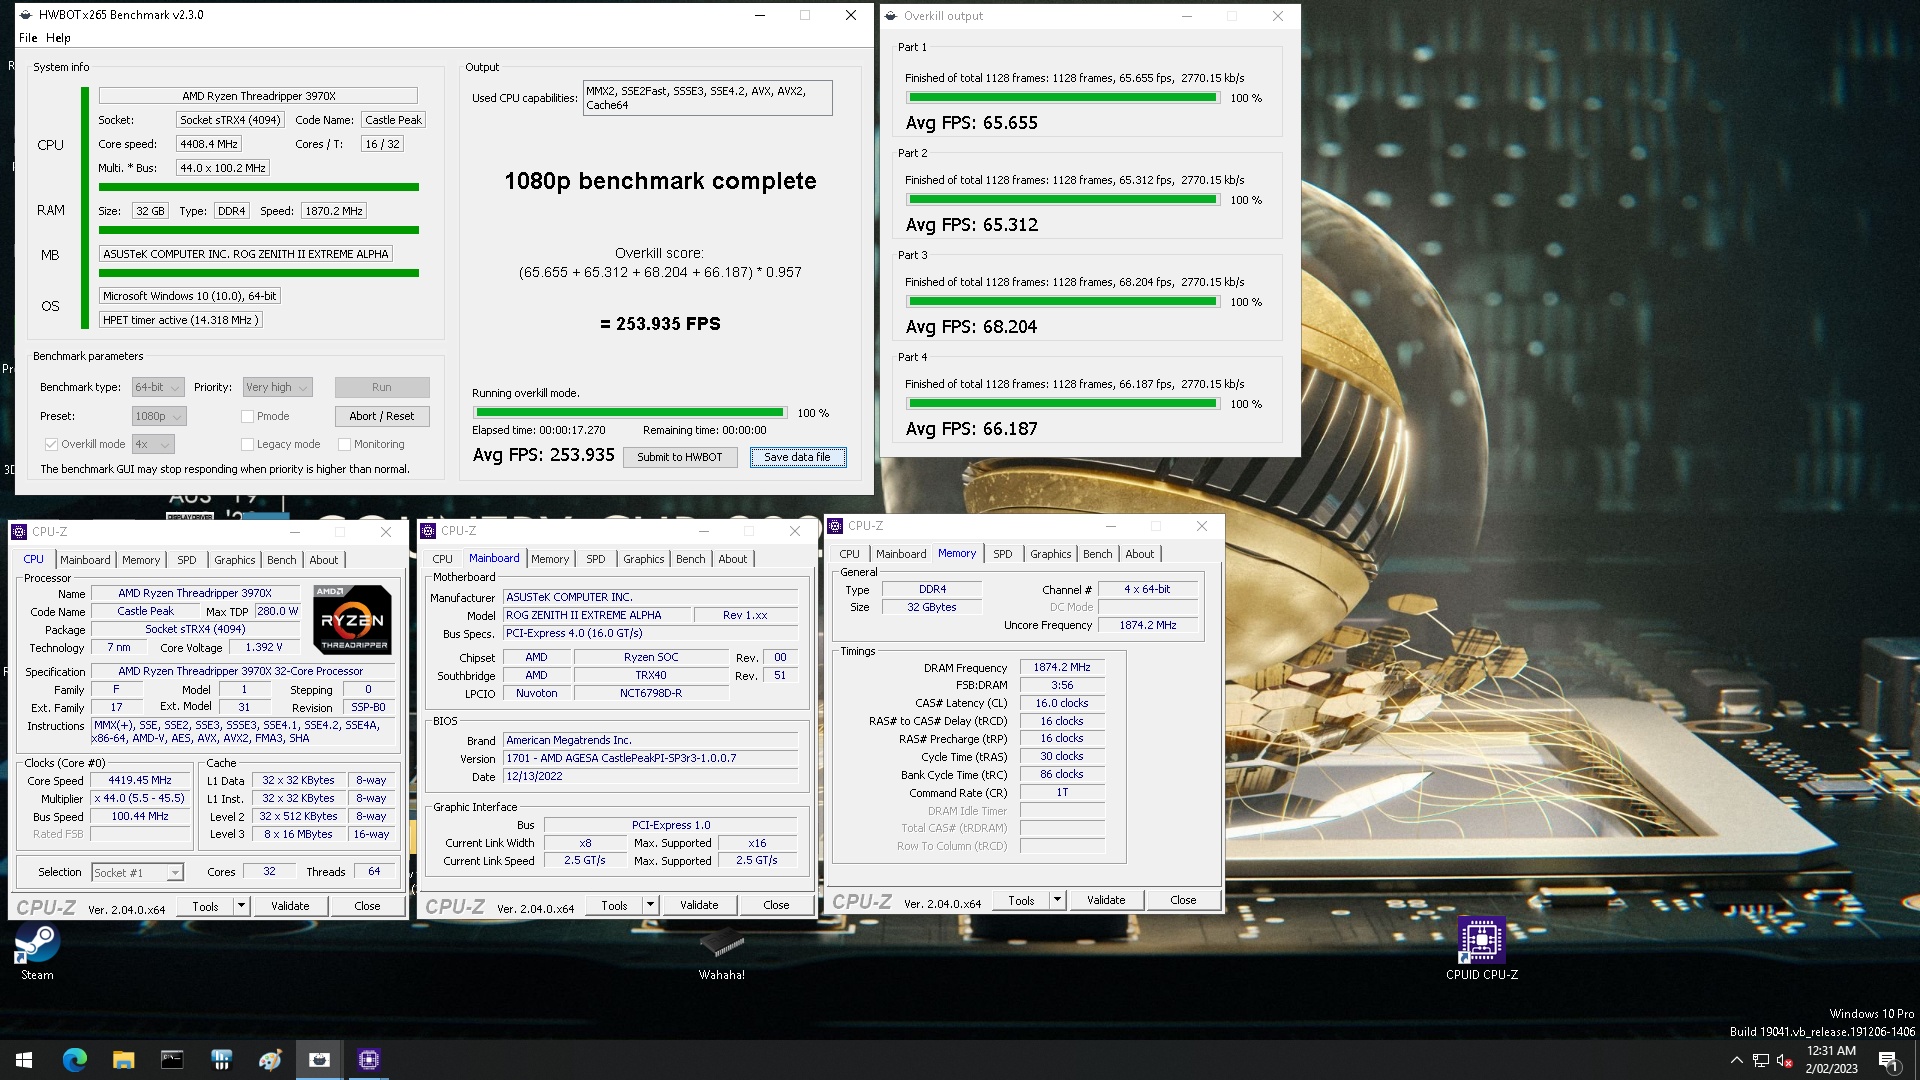Open Memory tab in Mainboard CPU-Z window
This screenshot has height=1080, width=1920.
tap(549, 559)
